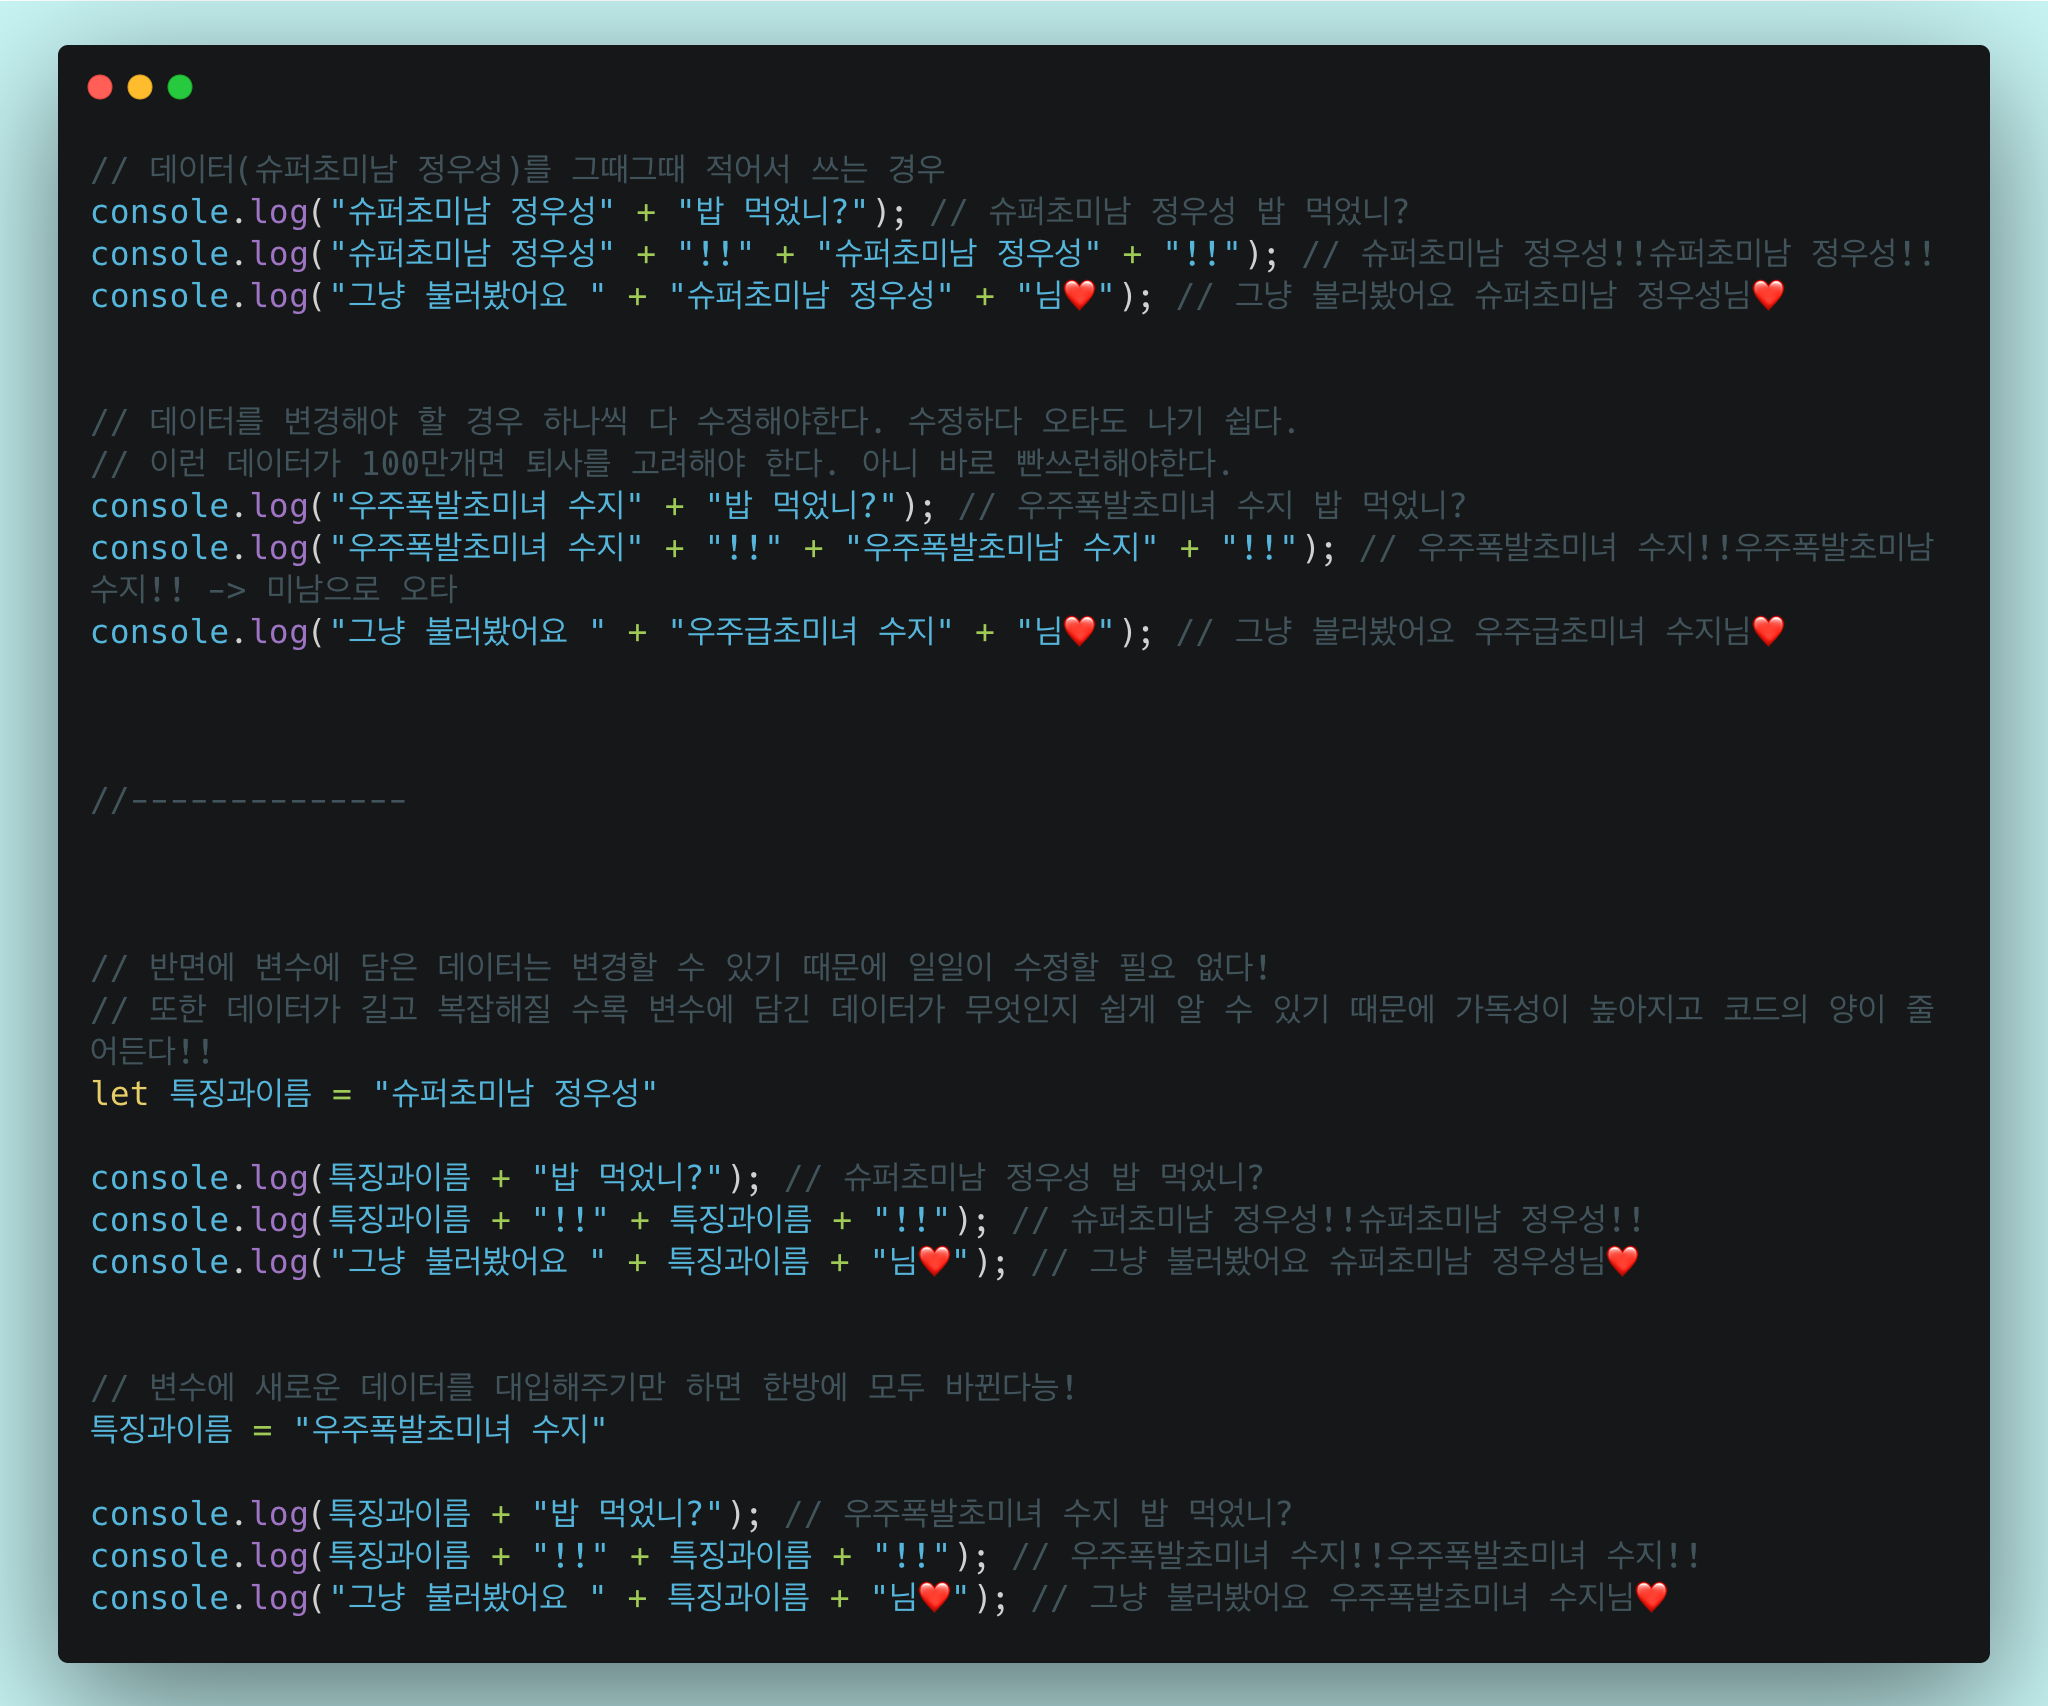Click the heart after 우주급초미녀 수지님 comment
The image size is (2048, 1706).
coord(1768,631)
